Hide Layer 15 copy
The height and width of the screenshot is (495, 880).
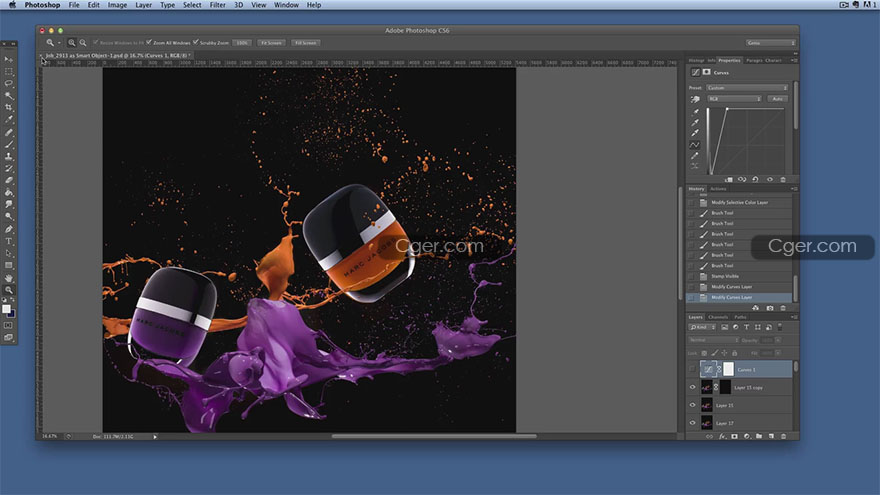tap(692, 387)
